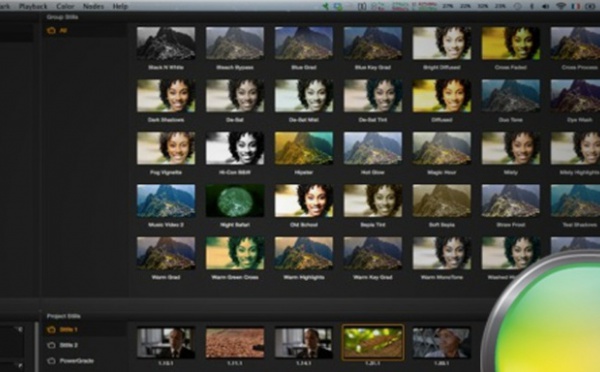Select the Warm Grad look thumbnail

coord(166,253)
